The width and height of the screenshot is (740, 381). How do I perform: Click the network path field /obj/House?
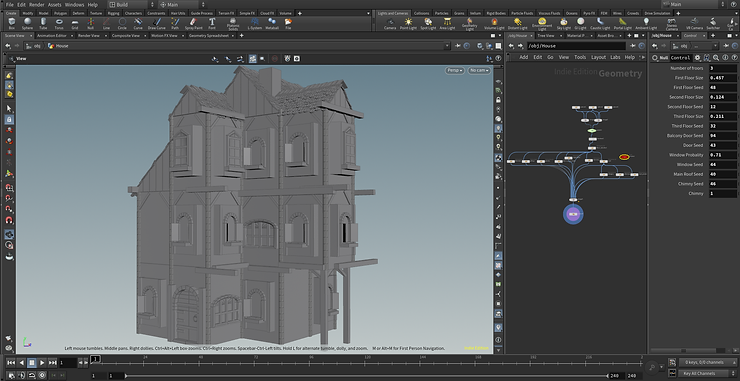576,46
